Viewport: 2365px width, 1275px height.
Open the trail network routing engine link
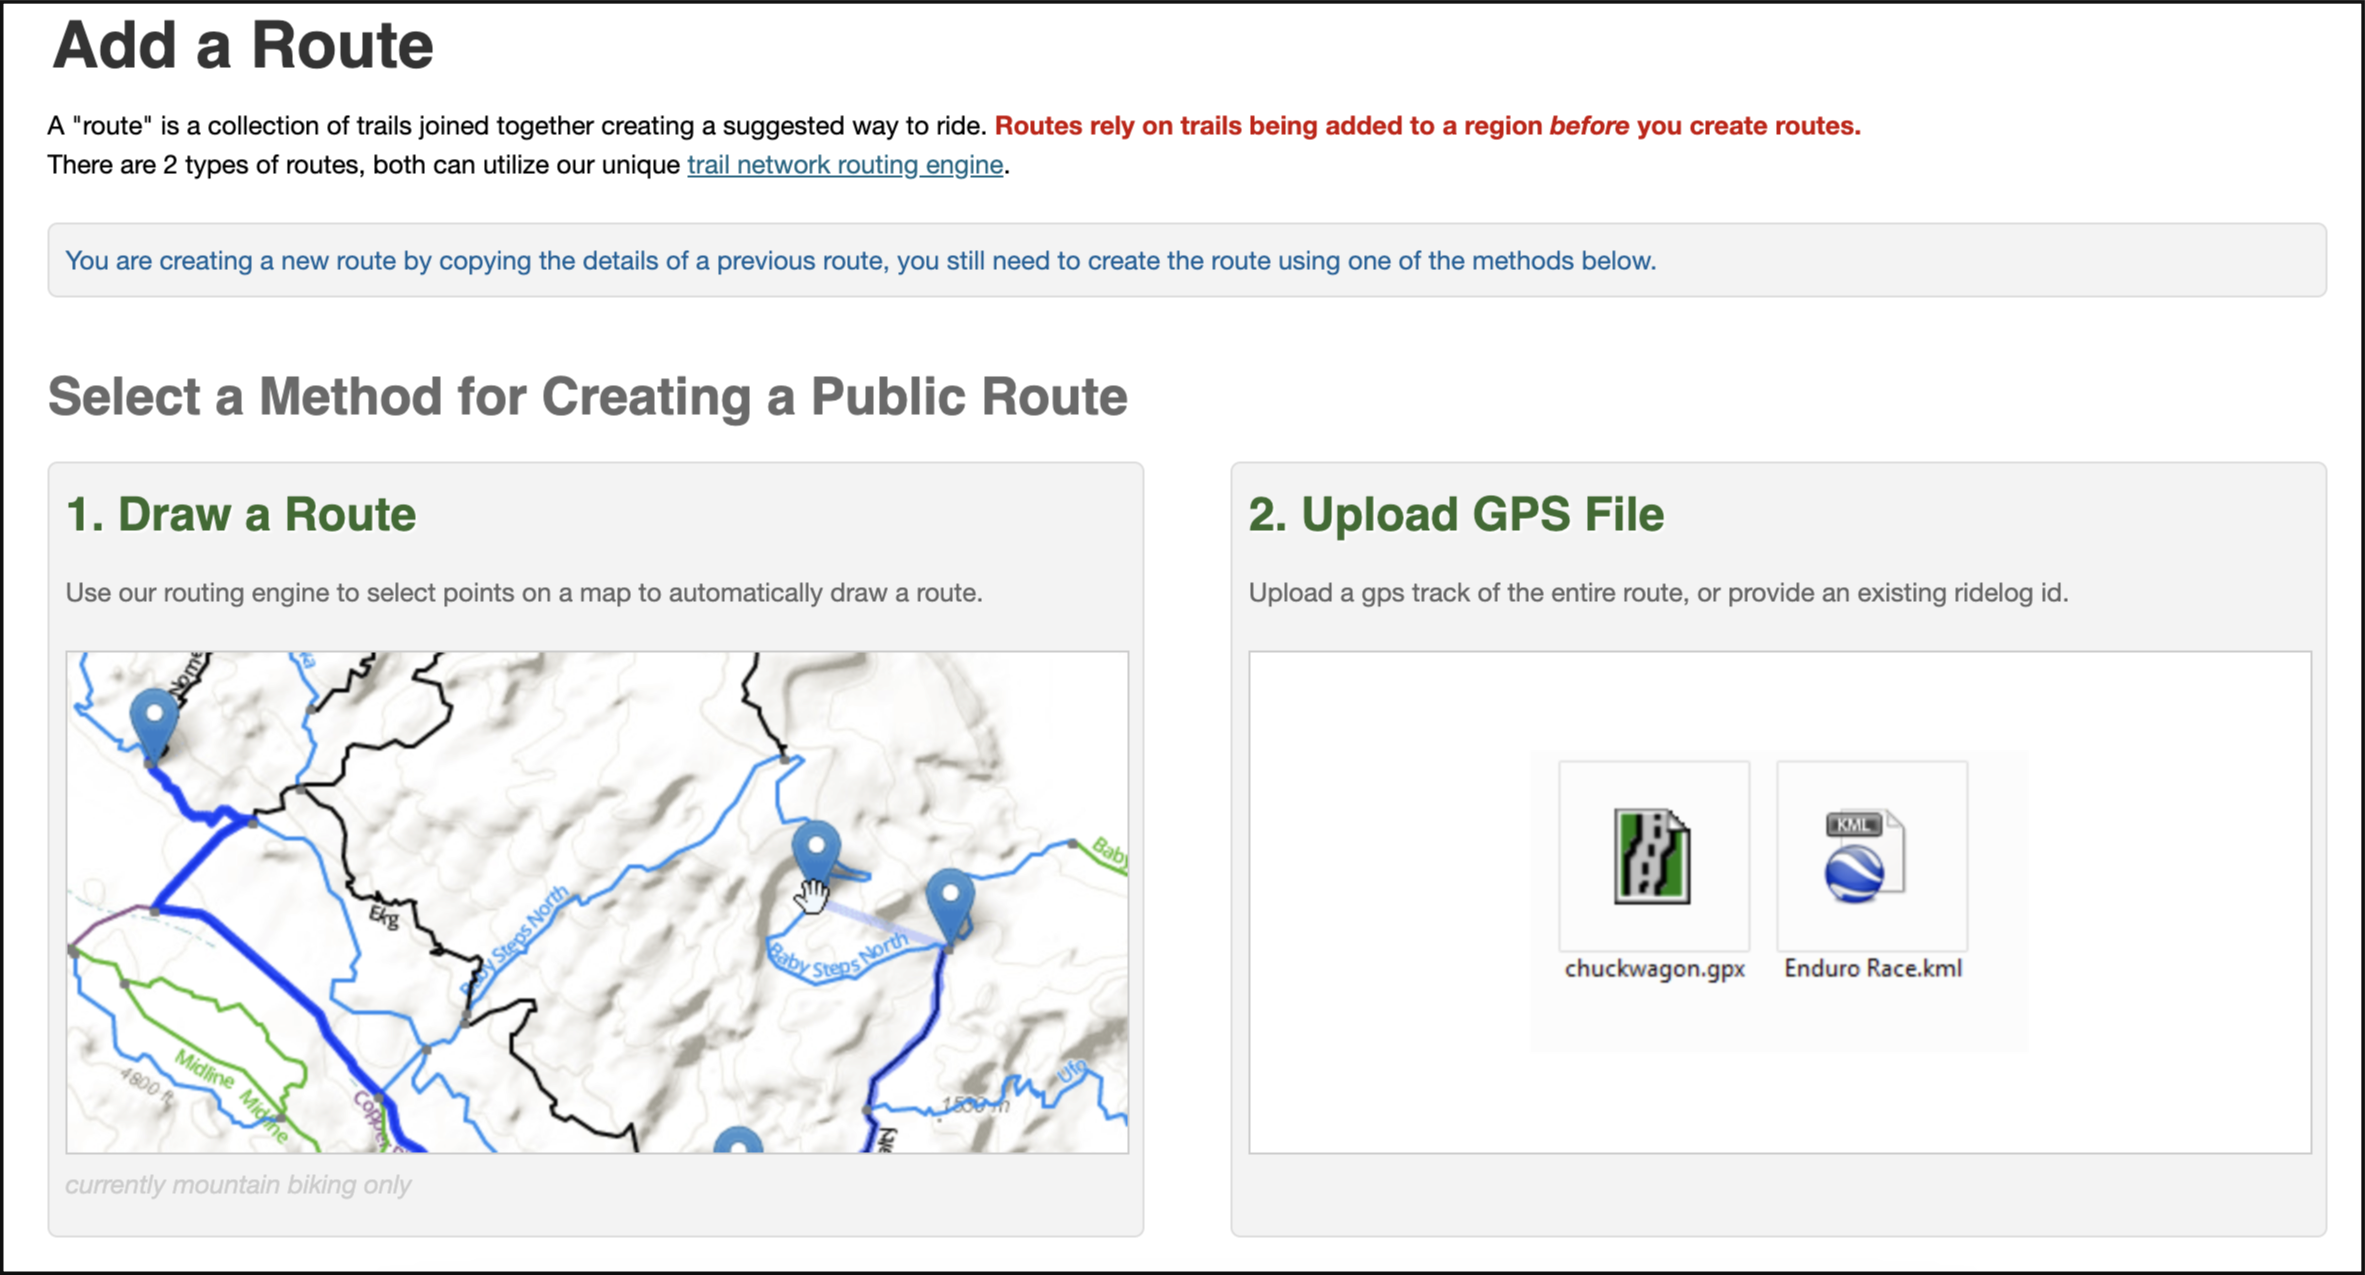[844, 165]
